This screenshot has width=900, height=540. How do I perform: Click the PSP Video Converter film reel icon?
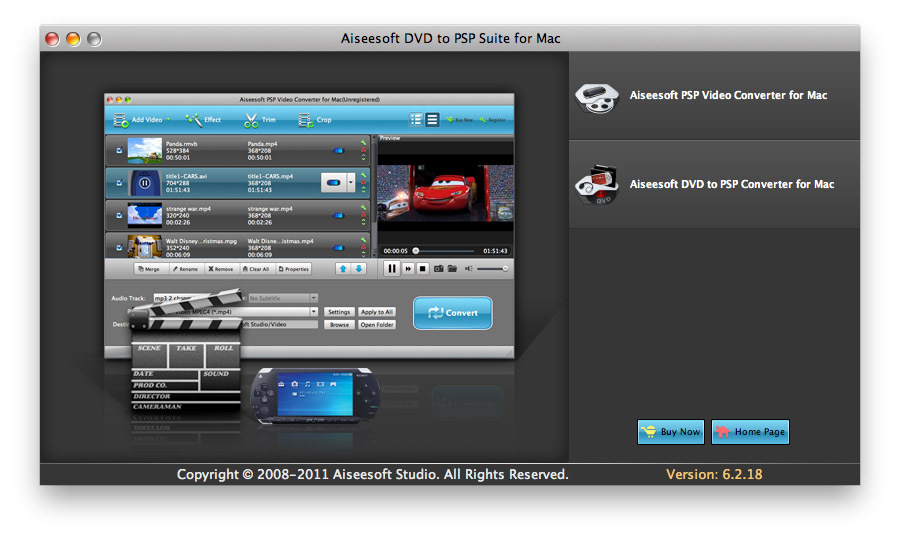tap(597, 97)
